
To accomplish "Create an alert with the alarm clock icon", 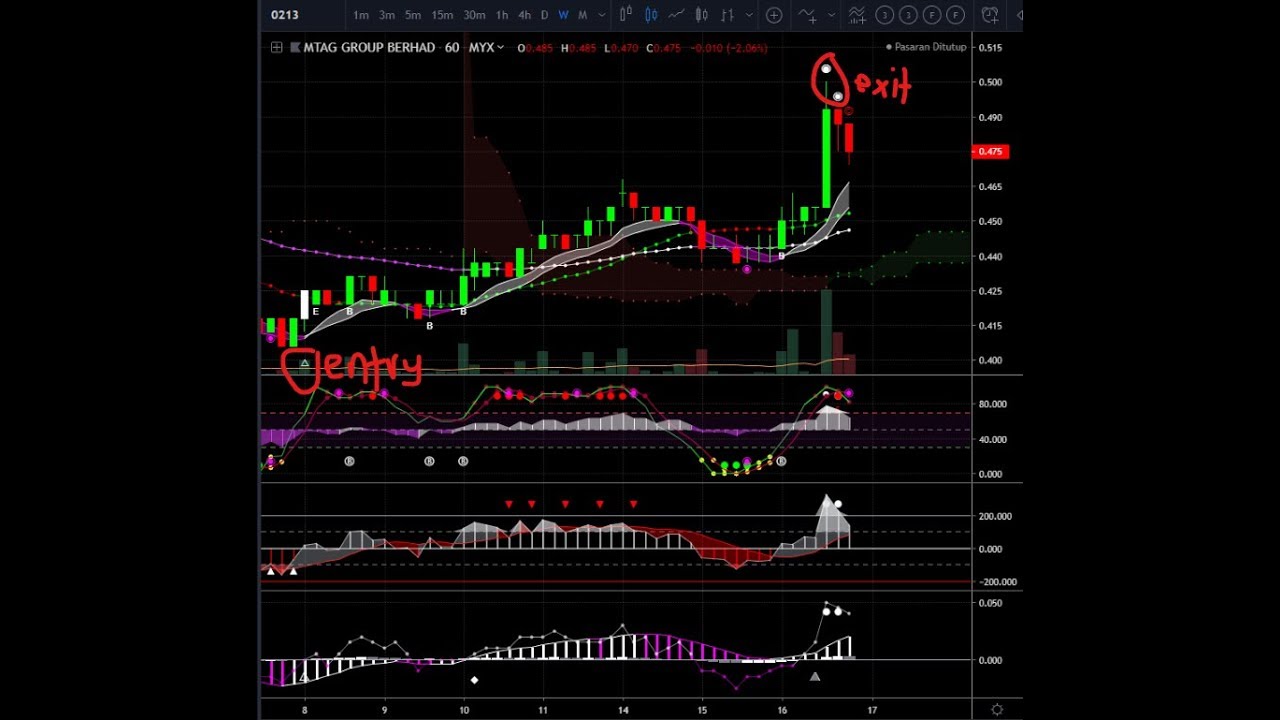I will click(990, 15).
